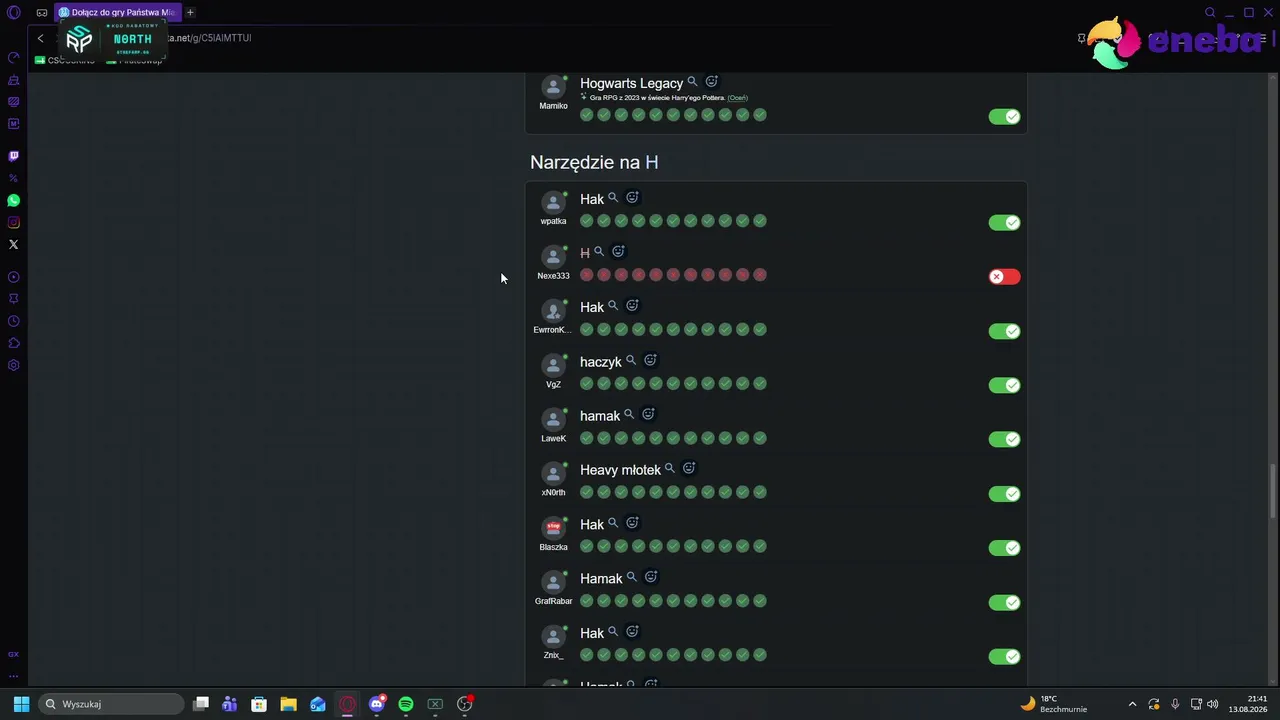
Task: Toggle approval for Znix_'s Hak answer
Action: 1005,656
